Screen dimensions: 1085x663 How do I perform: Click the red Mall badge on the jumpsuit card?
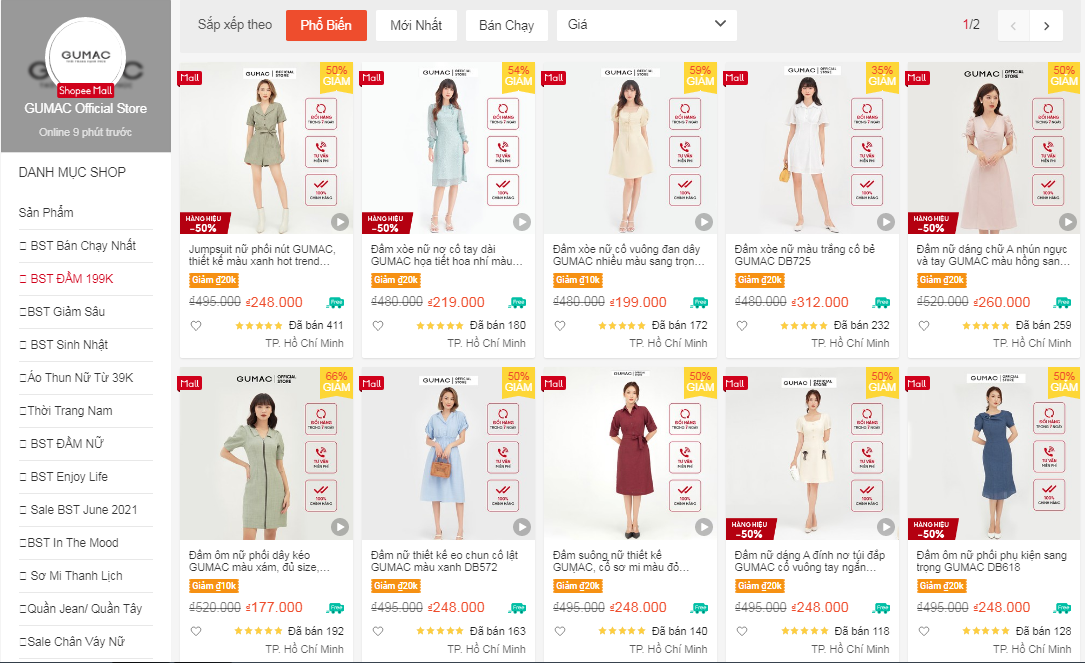(x=189, y=77)
